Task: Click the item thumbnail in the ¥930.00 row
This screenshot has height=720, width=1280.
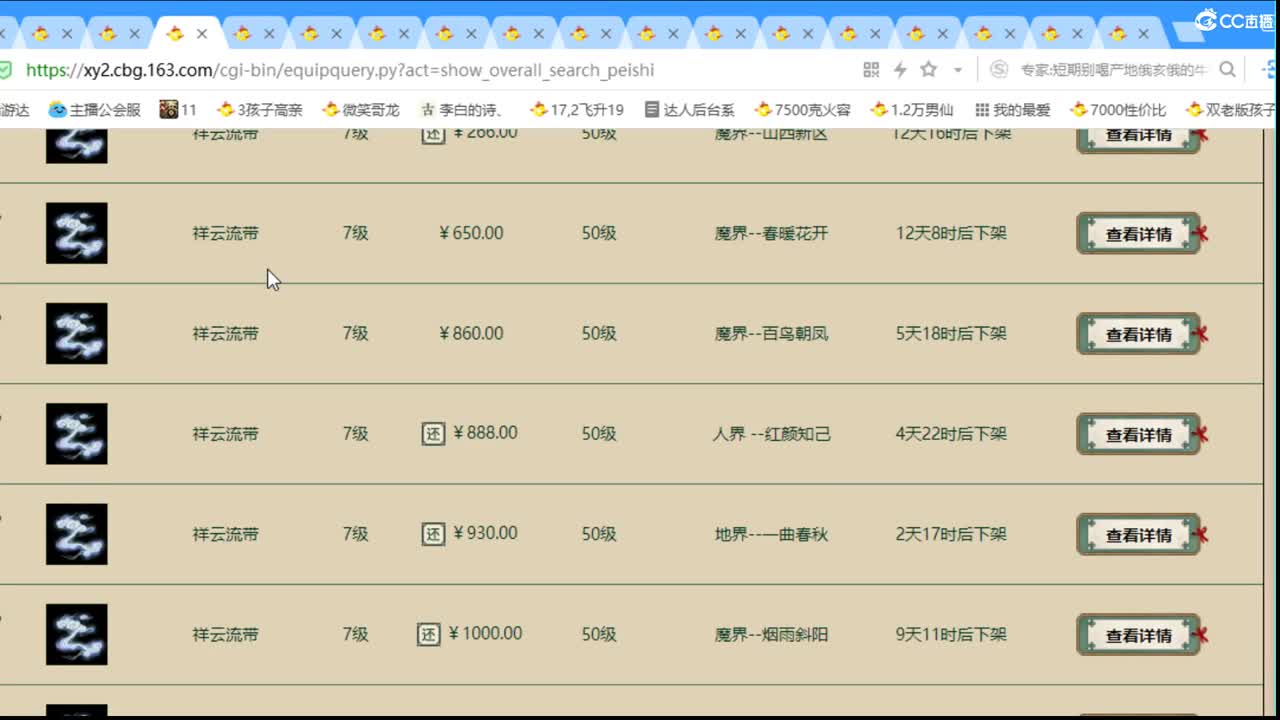Action: [77, 534]
